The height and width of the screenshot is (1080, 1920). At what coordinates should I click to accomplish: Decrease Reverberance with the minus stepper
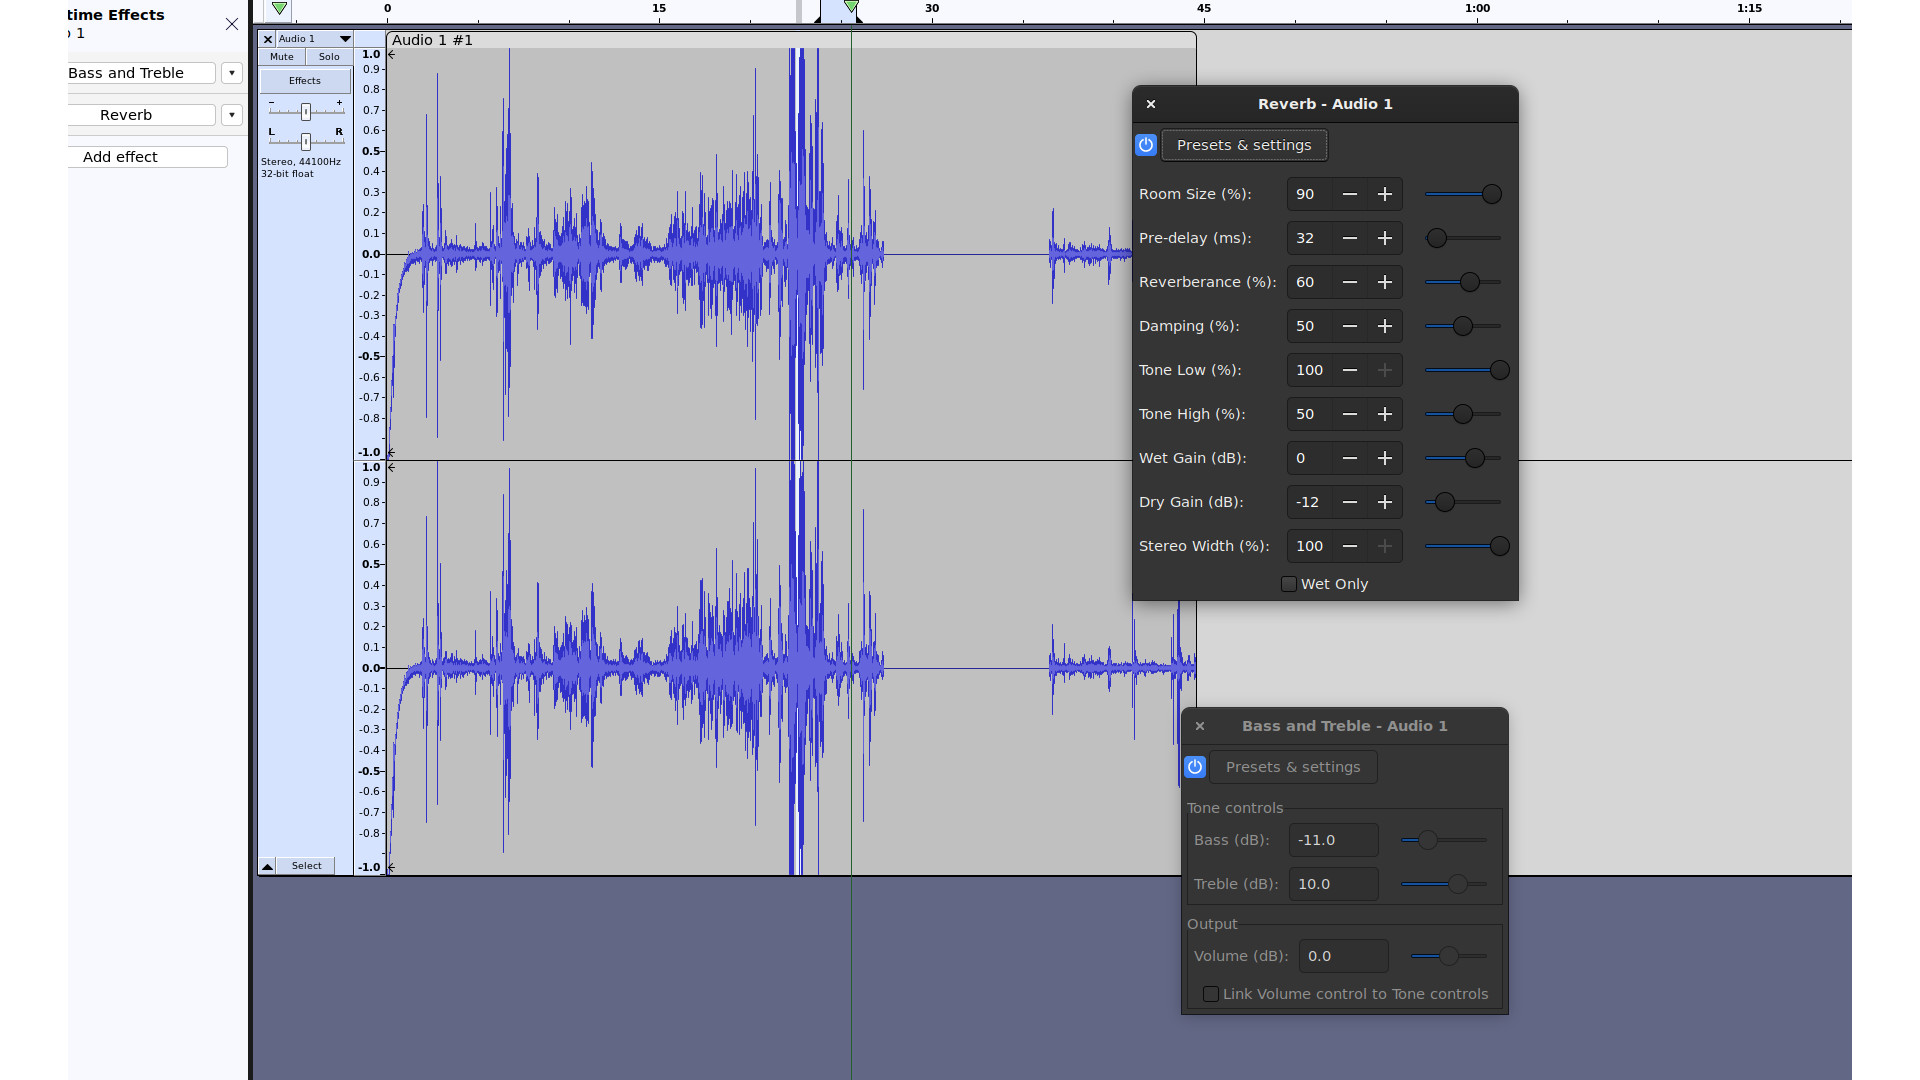click(x=1350, y=282)
